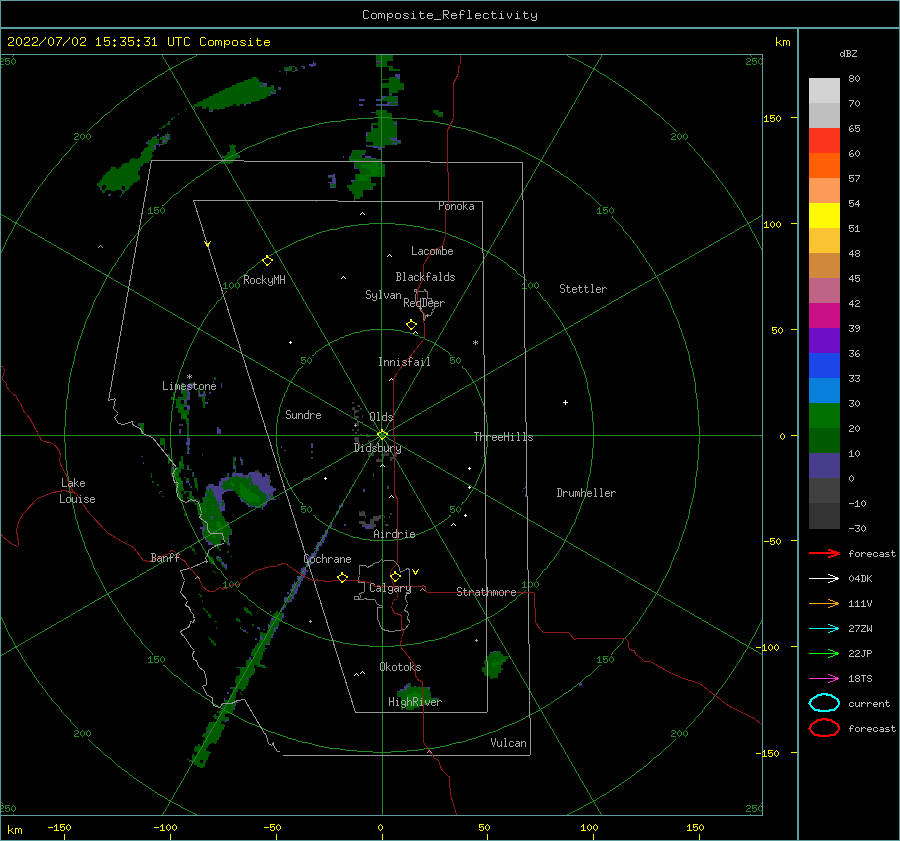Click the Strathmore town label
The image size is (900, 841).
(x=486, y=592)
